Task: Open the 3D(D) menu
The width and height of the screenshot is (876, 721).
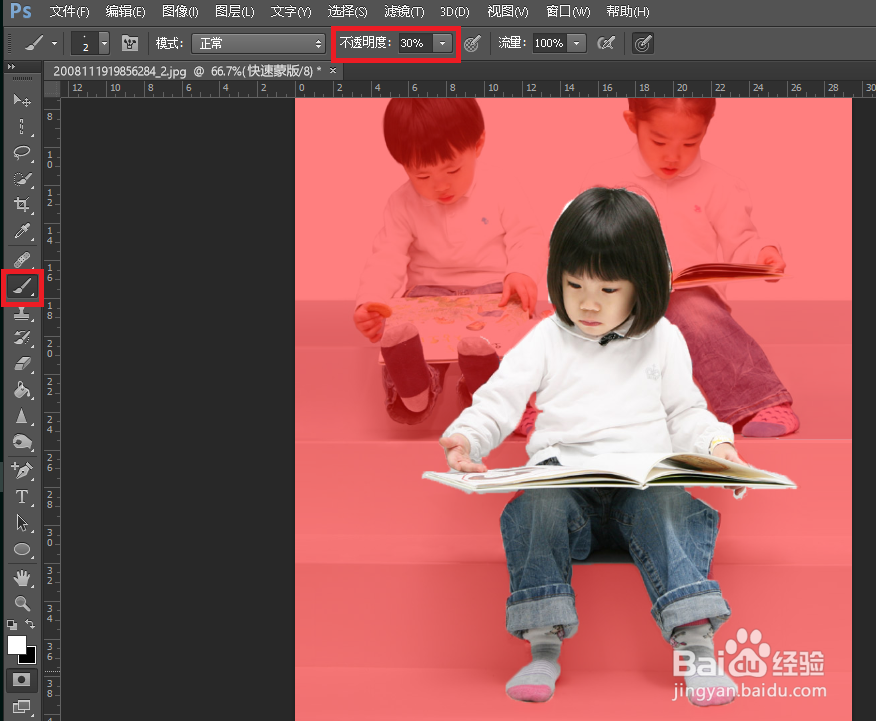Action: [454, 11]
